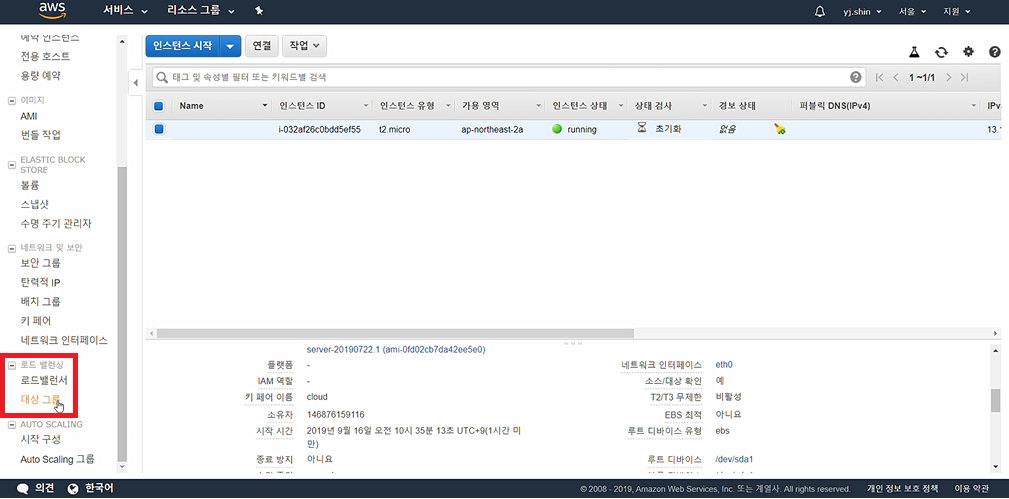Open 탄력적 IP in sidebar
Screen dimensions: 1009x499
[x=41, y=282]
